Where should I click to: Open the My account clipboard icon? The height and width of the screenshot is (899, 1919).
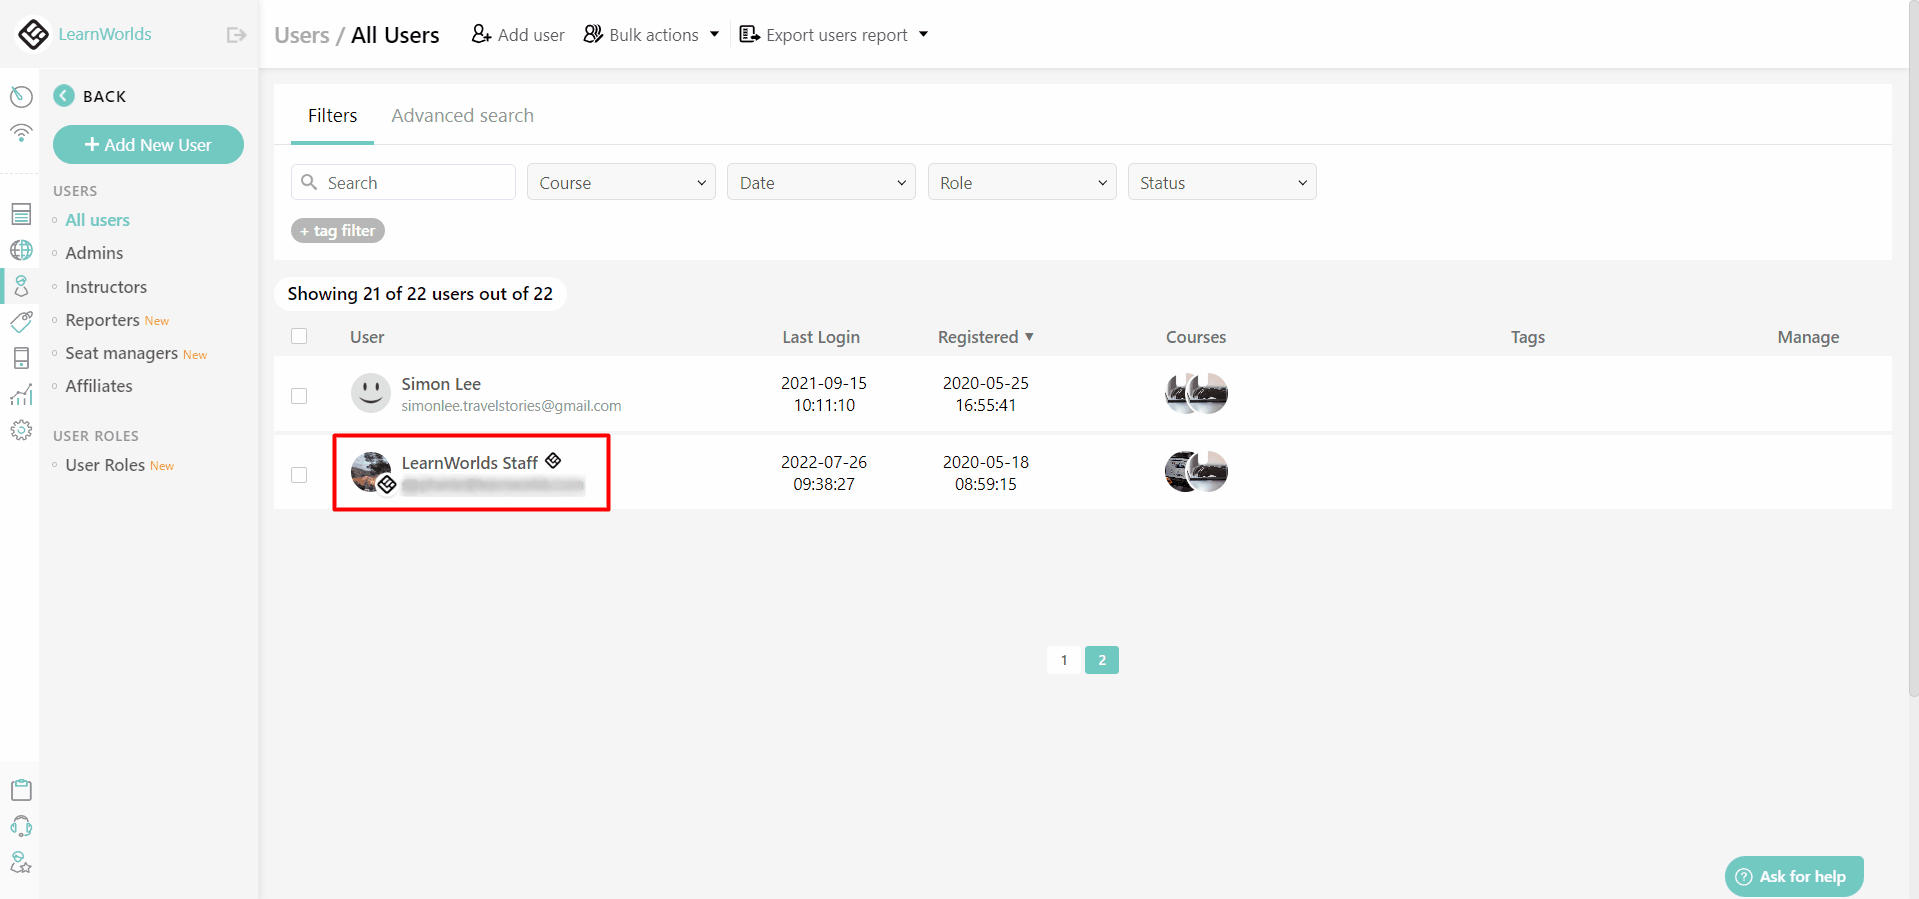[x=21, y=790]
